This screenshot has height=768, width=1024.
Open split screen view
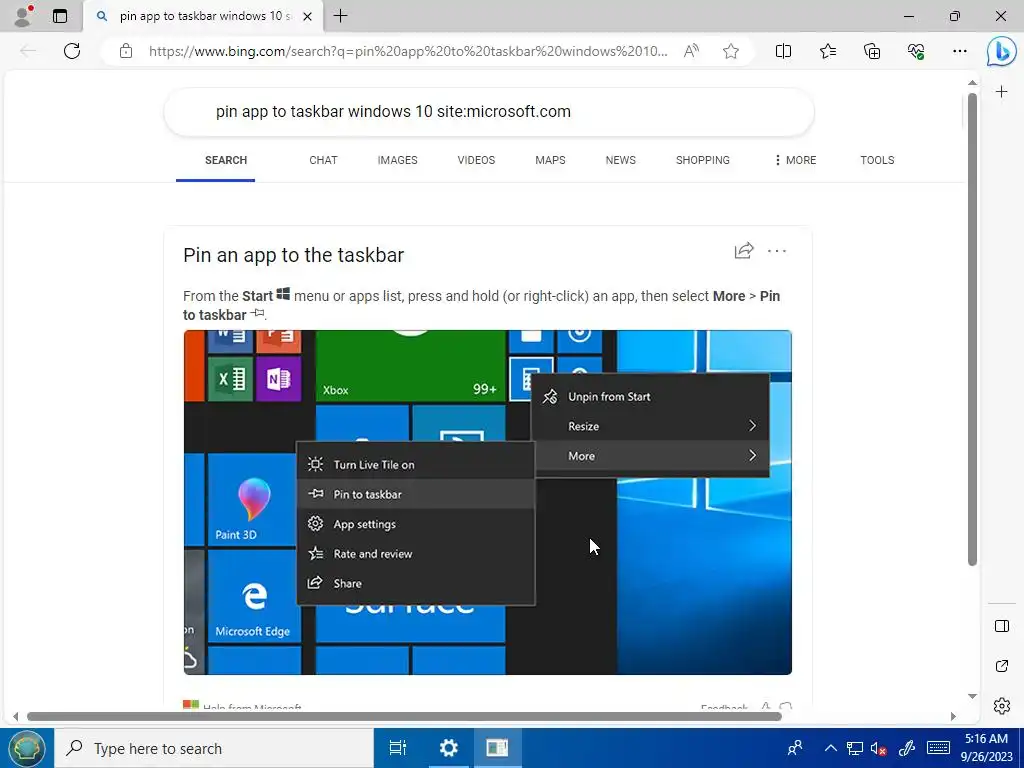tap(783, 51)
